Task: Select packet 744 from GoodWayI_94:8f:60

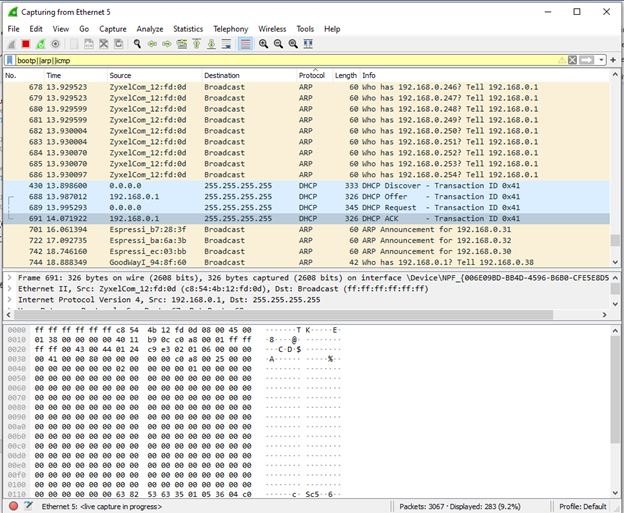Action: (x=306, y=262)
